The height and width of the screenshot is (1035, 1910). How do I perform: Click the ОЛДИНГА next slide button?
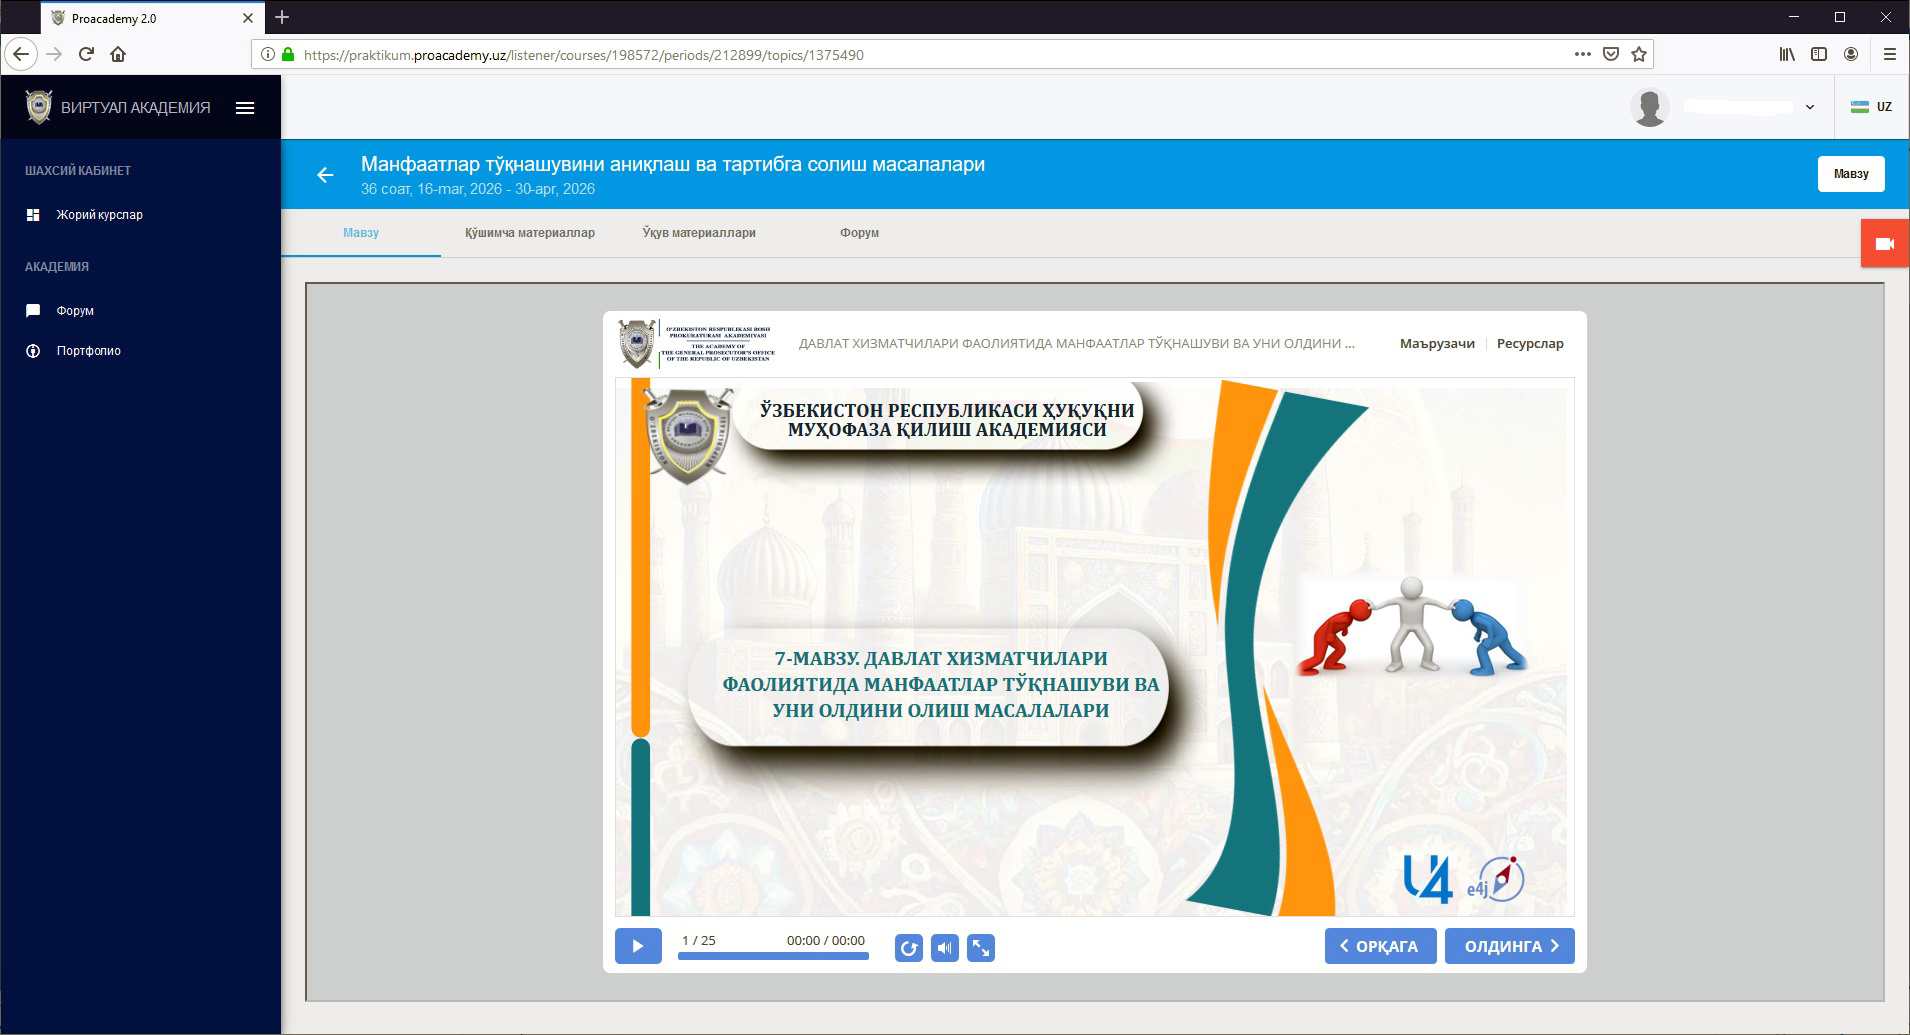[x=1509, y=946]
